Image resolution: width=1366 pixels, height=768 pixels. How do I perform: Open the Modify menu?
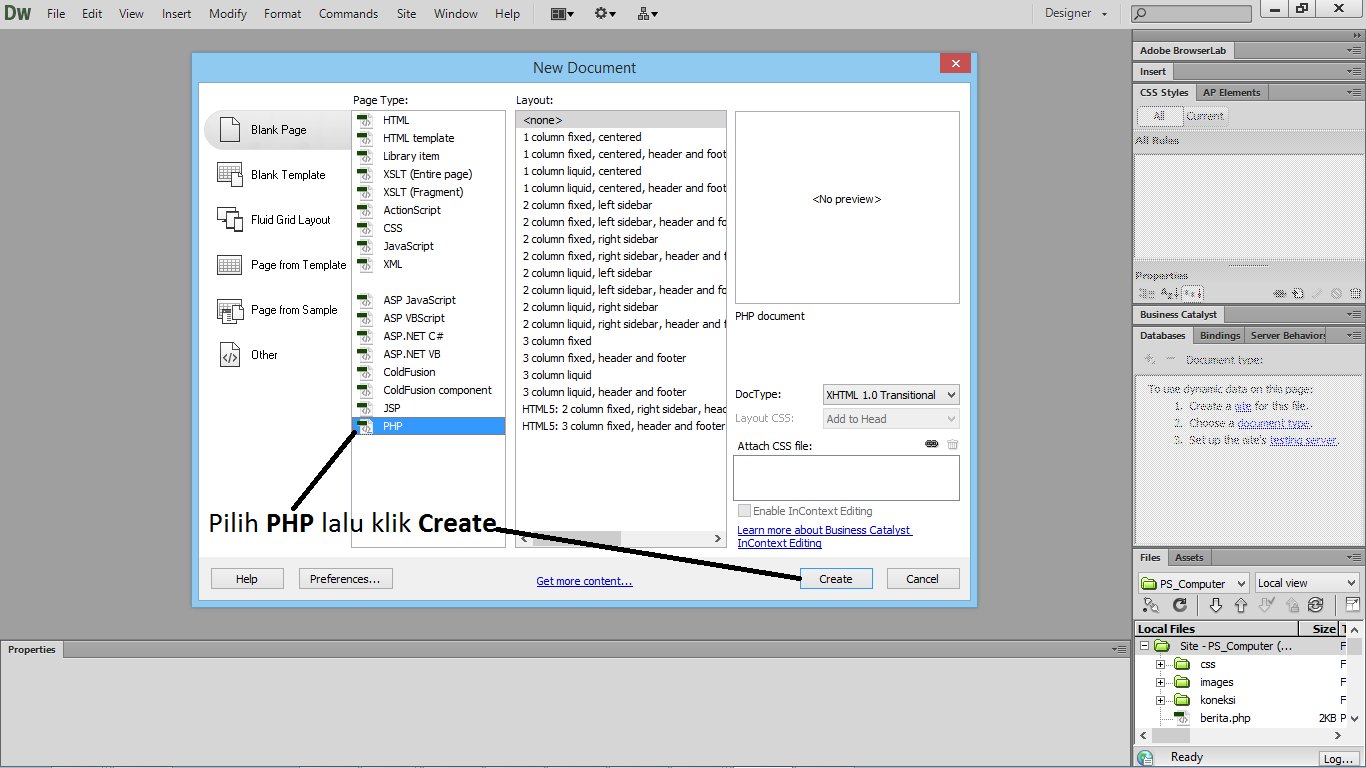pos(228,14)
